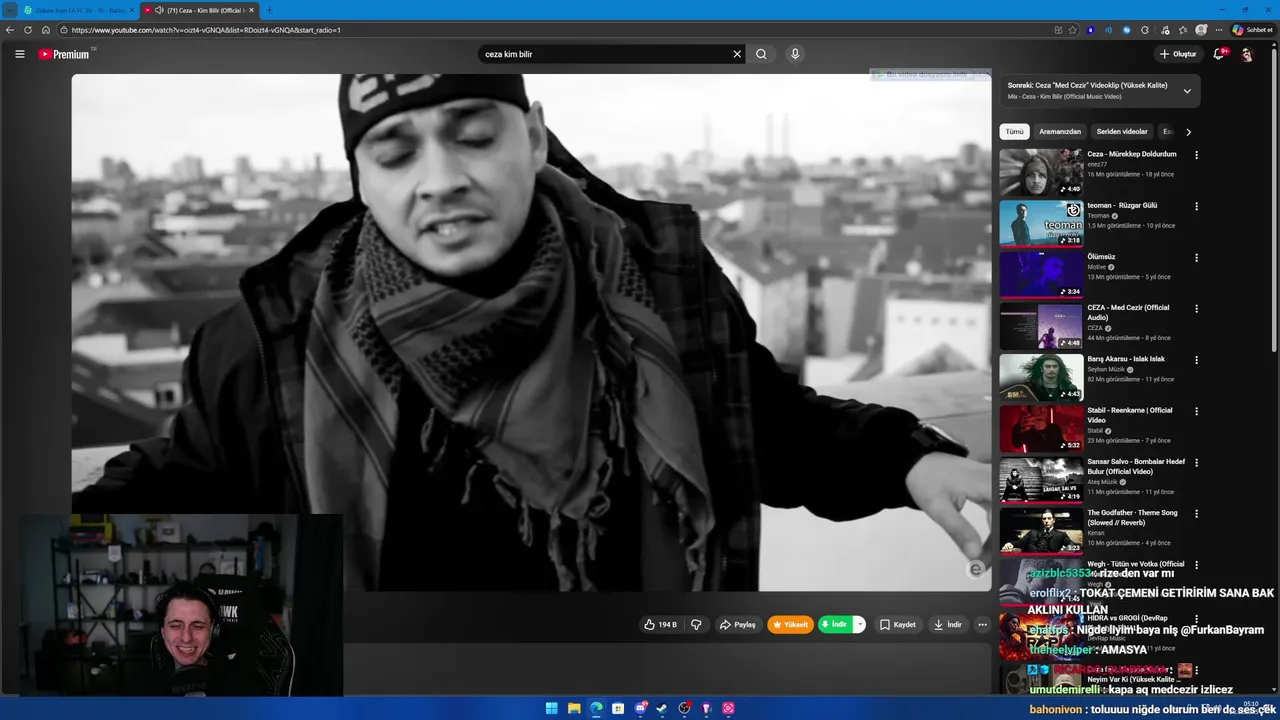Show more filter chips with right arrow
Image resolution: width=1280 pixels, height=720 pixels.
[1188, 131]
